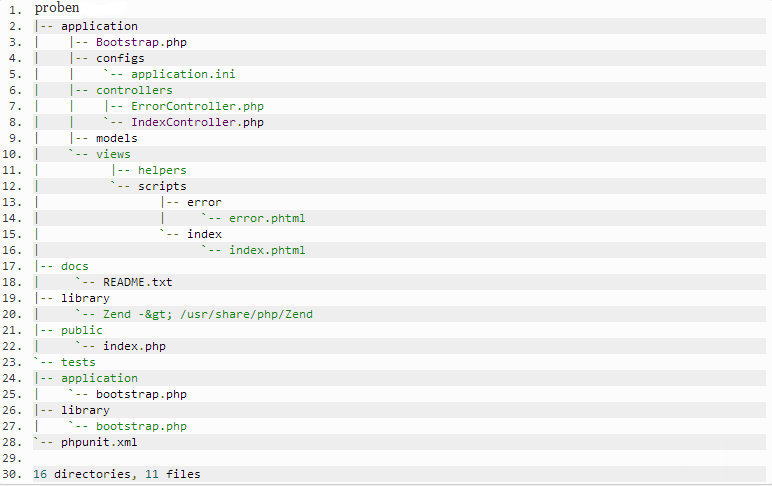
Task: Click line number 30 in gutter
Action: pos(12,474)
